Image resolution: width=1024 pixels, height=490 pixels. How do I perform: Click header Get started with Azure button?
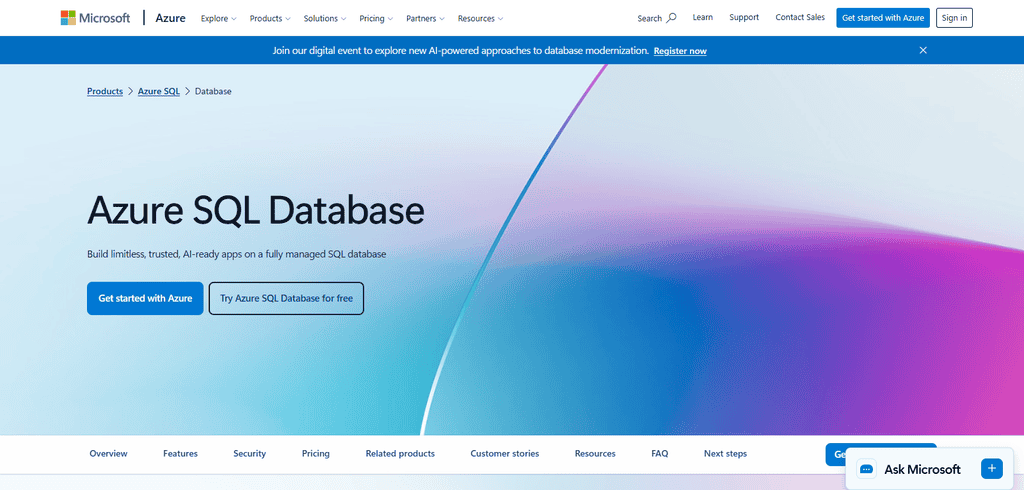883,18
